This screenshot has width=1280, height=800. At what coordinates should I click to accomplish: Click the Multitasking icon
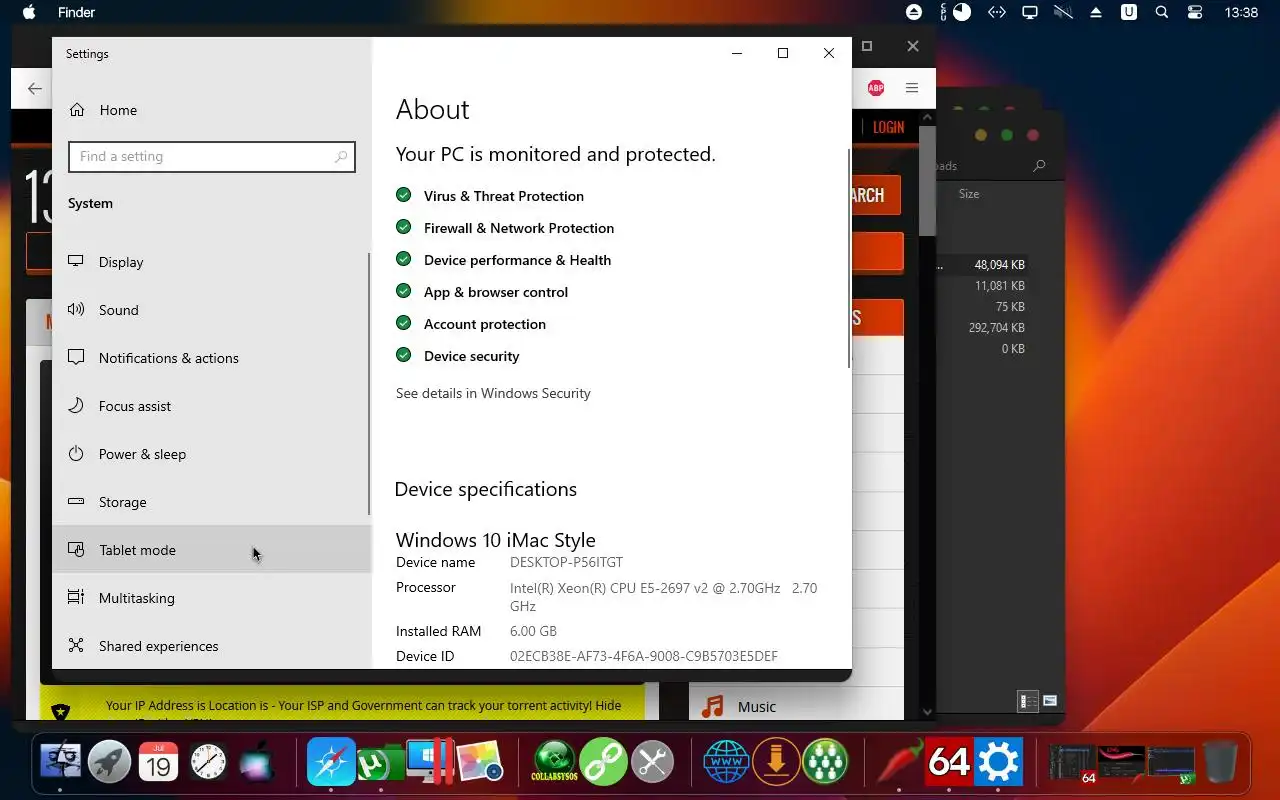coord(76,597)
